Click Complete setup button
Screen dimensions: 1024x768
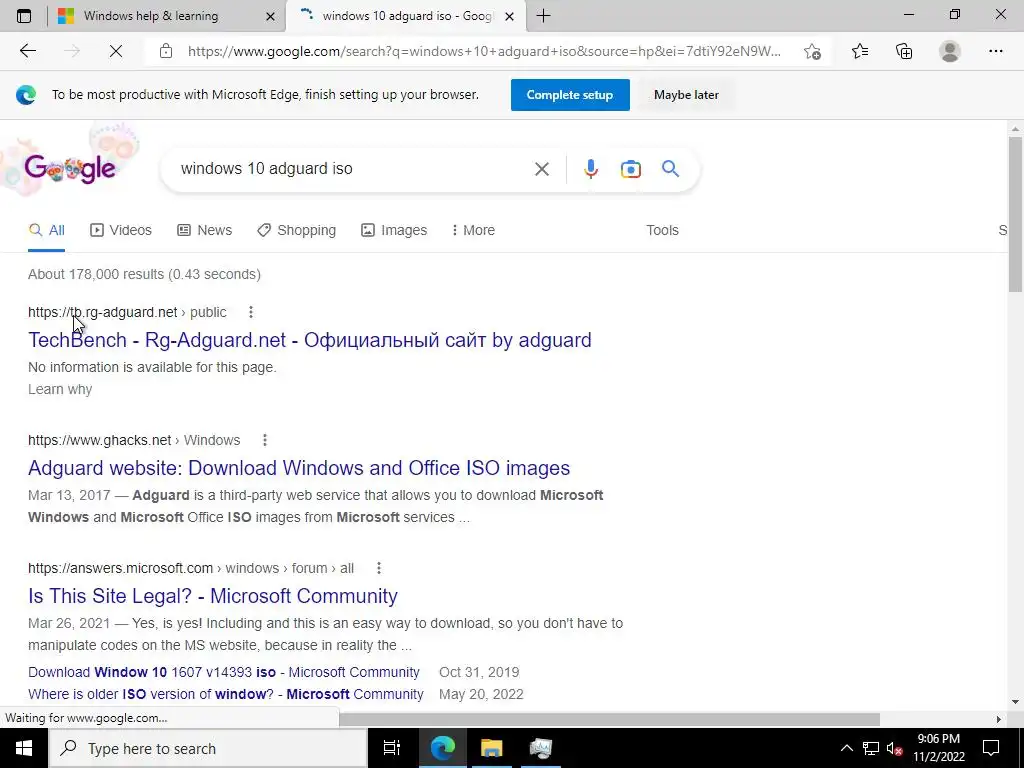570,95
